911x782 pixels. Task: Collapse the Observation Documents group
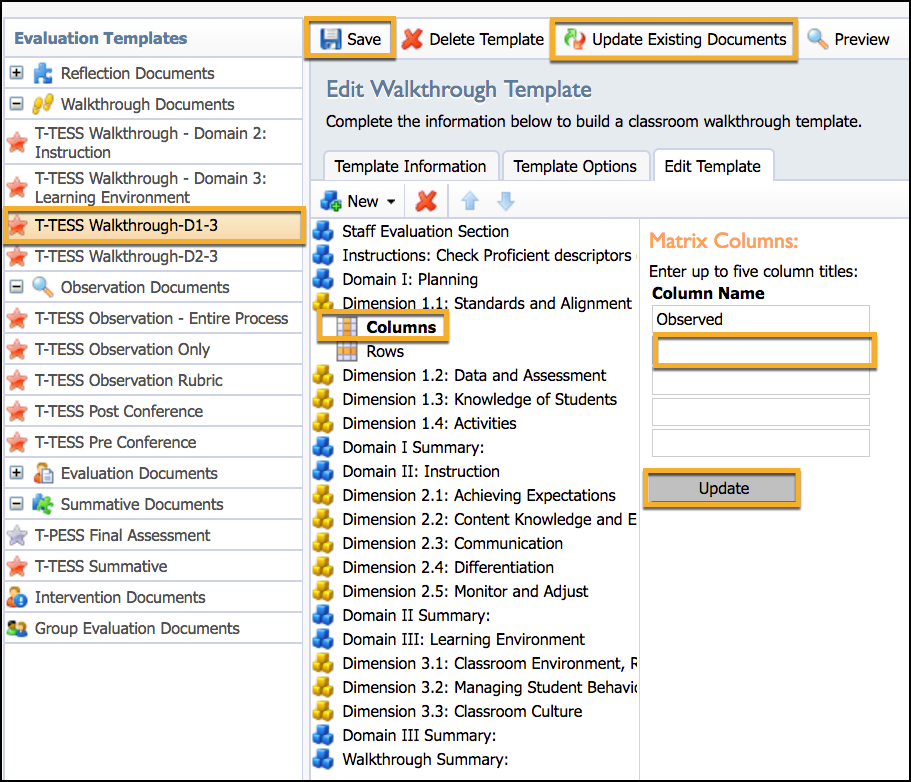coord(17,287)
